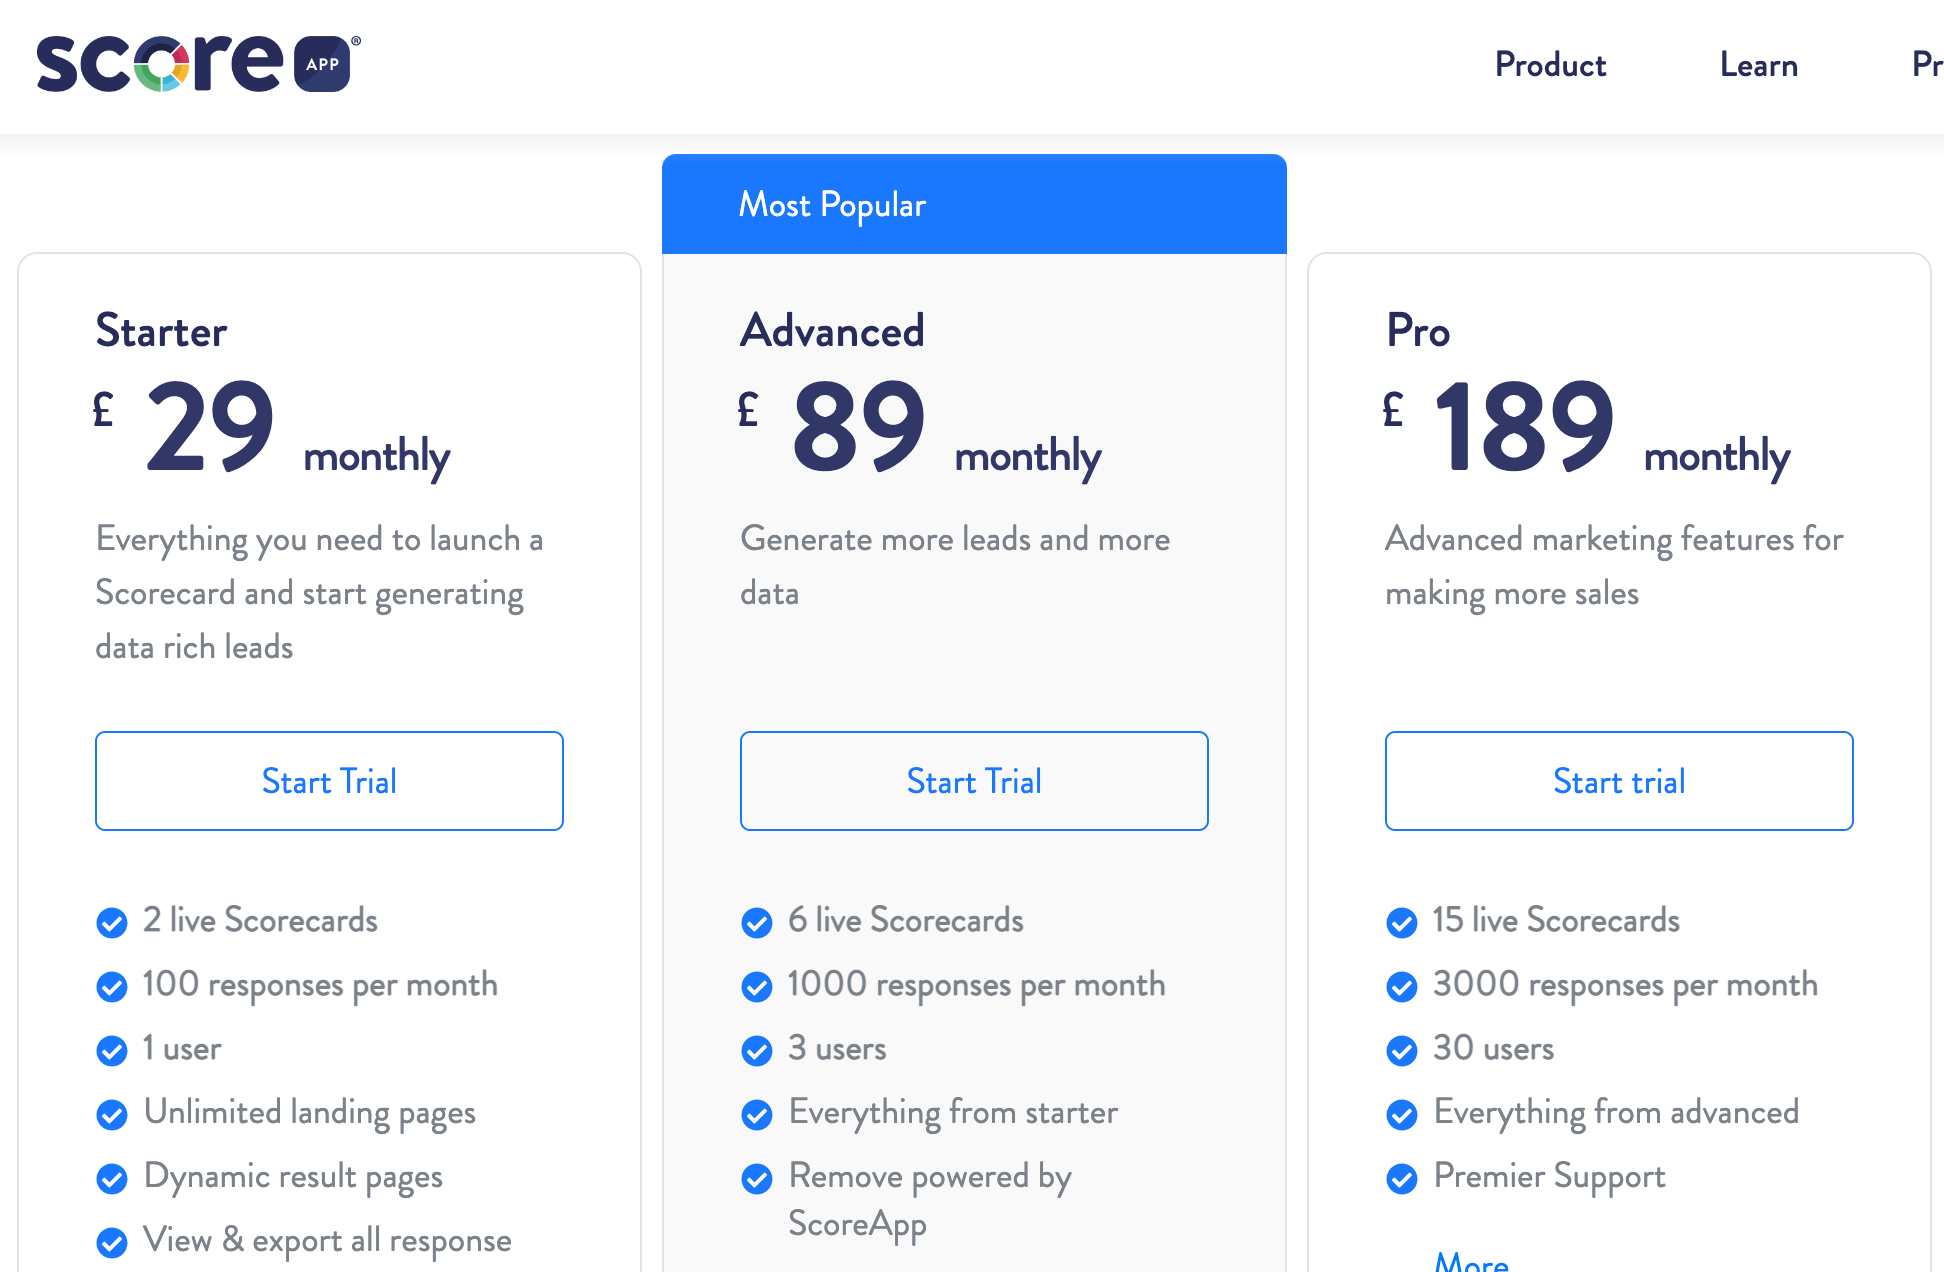1944x1272 pixels.
Task: Click the Advanced plan title
Action: pos(831,331)
